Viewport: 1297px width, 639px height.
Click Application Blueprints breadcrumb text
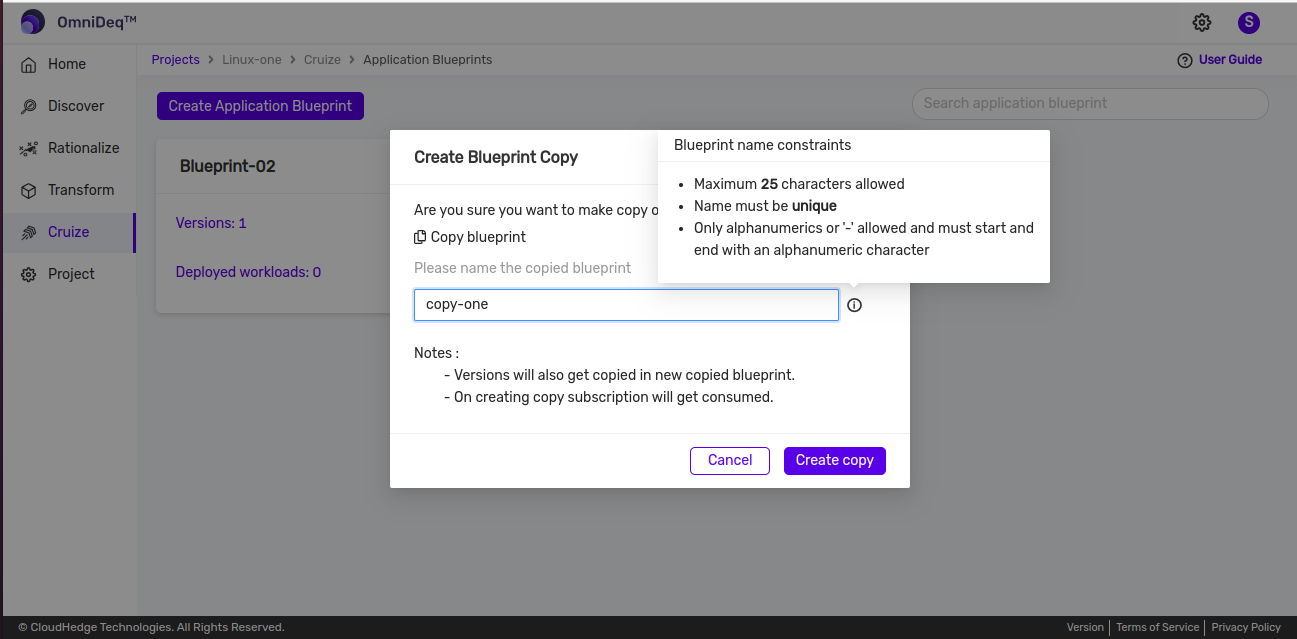(428, 60)
